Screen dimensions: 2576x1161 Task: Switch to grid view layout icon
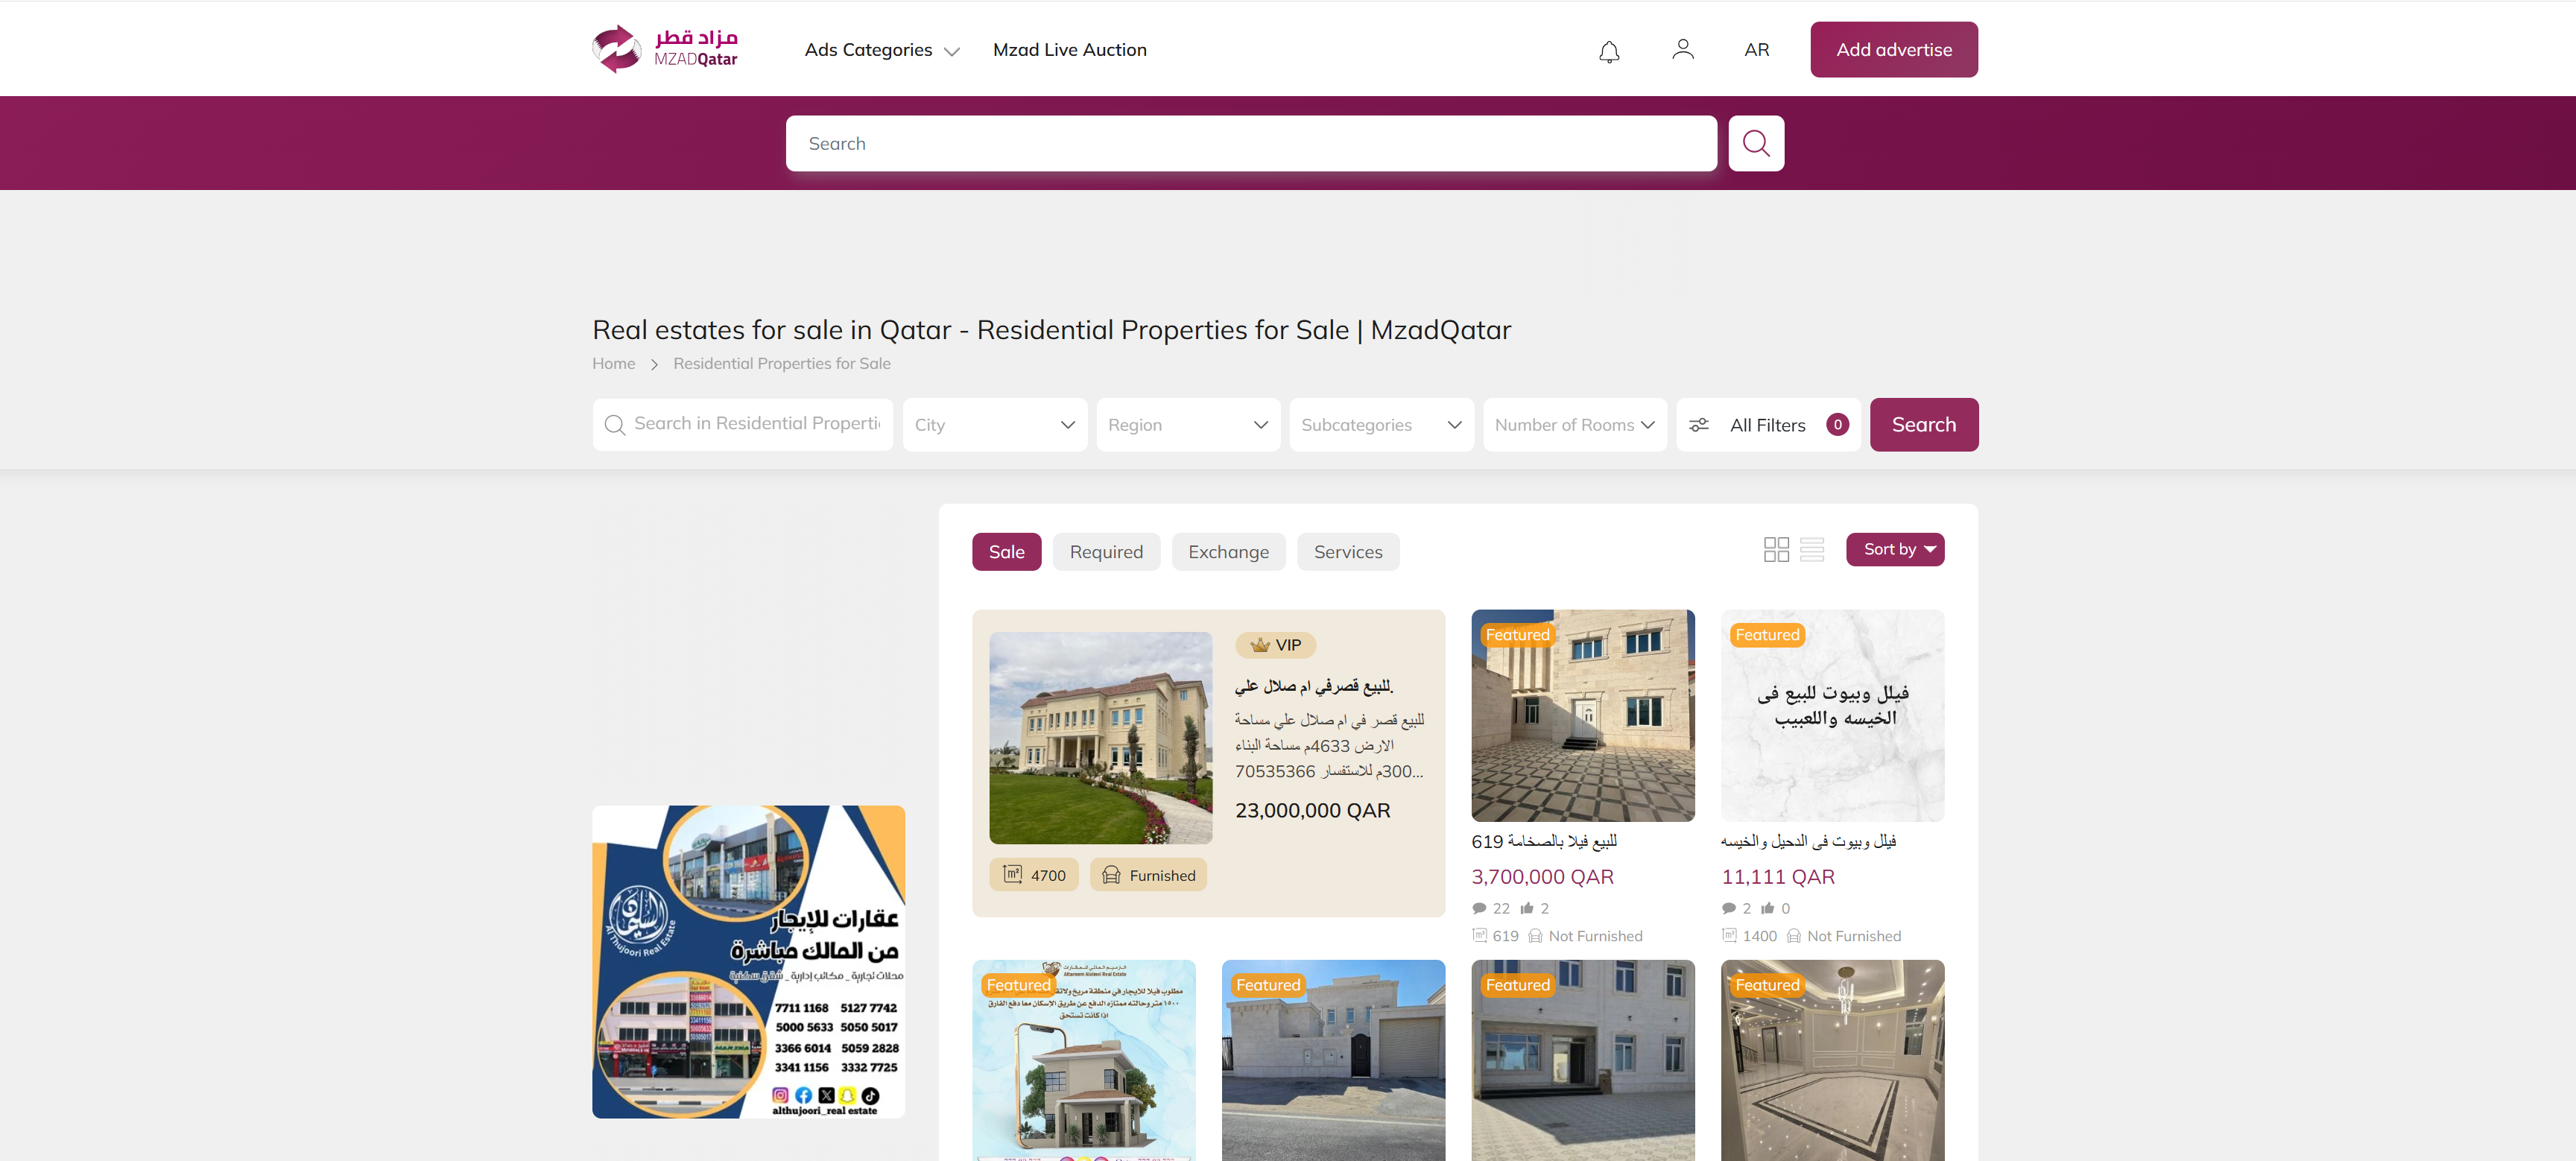tap(1776, 549)
